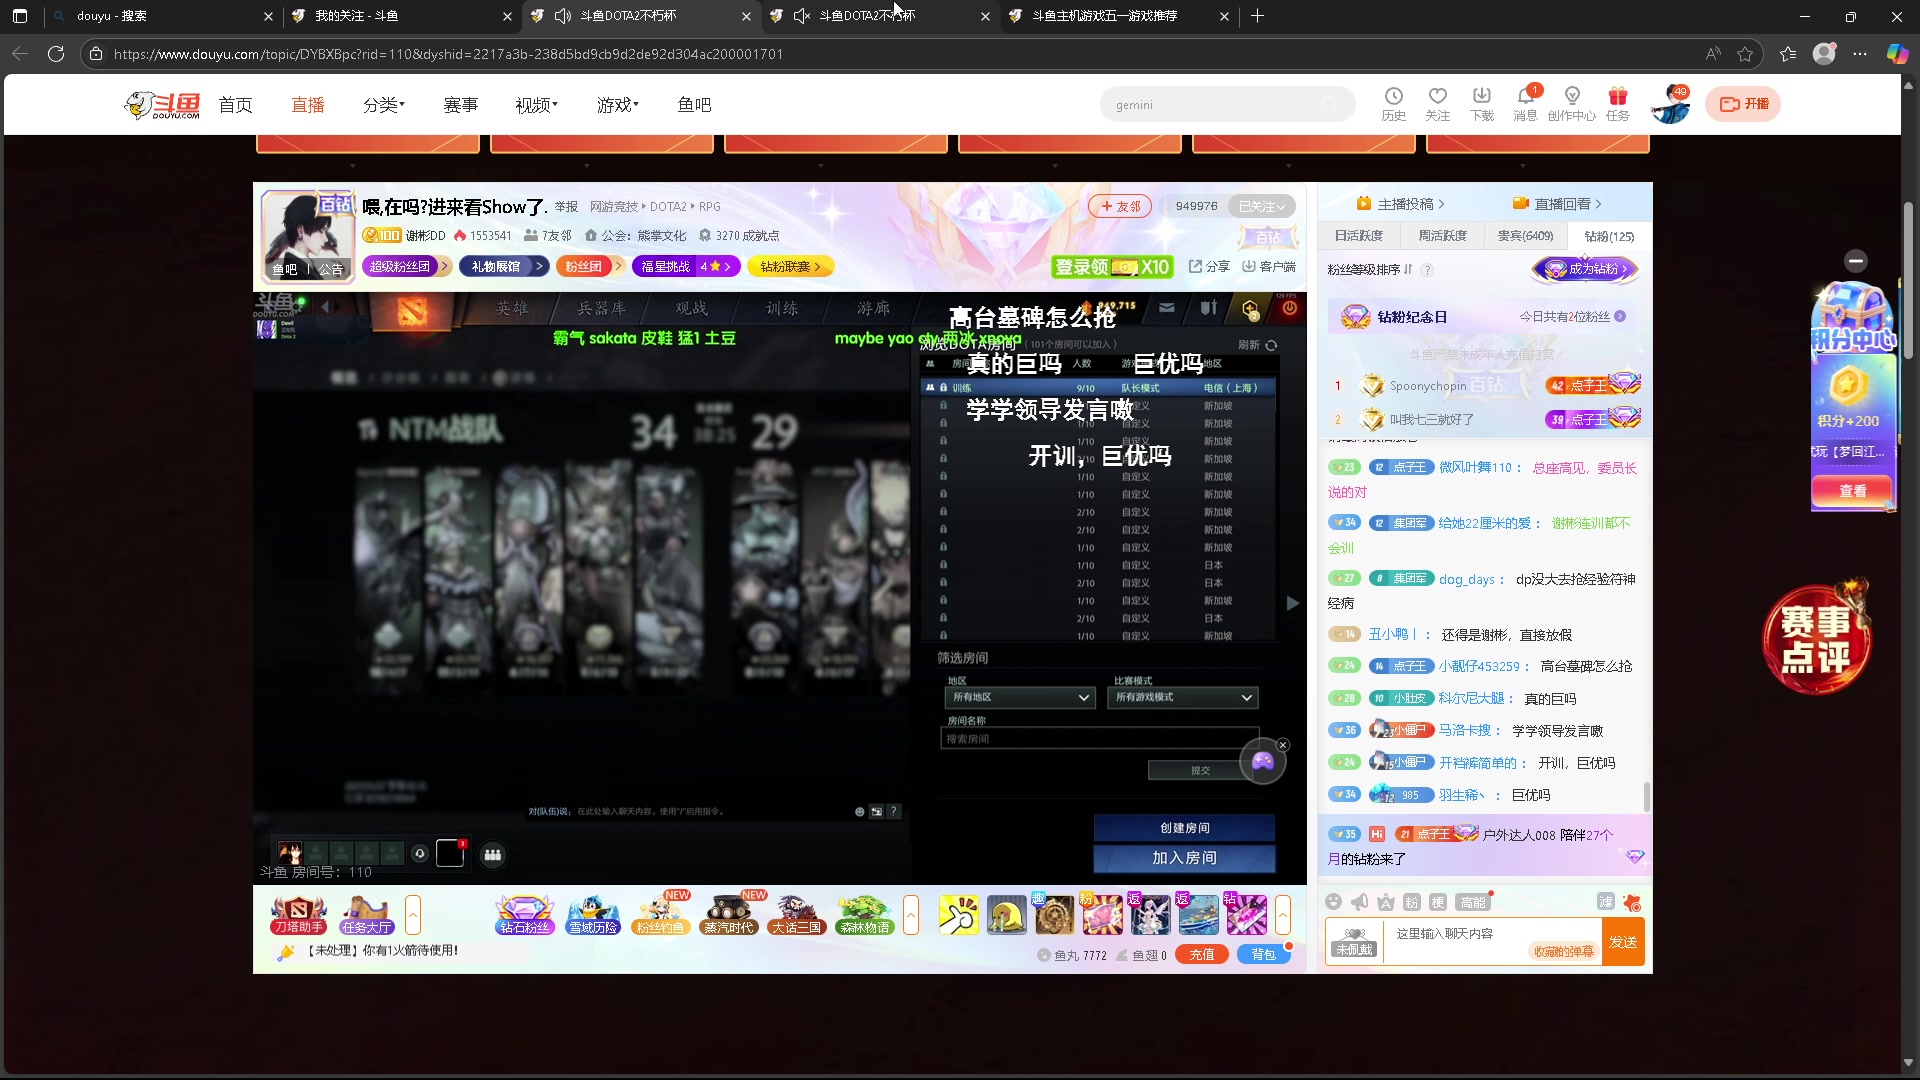Open the 钻石粉丝 diamond fans icon
The width and height of the screenshot is (1920, 1080).
[x=525, y=914]
